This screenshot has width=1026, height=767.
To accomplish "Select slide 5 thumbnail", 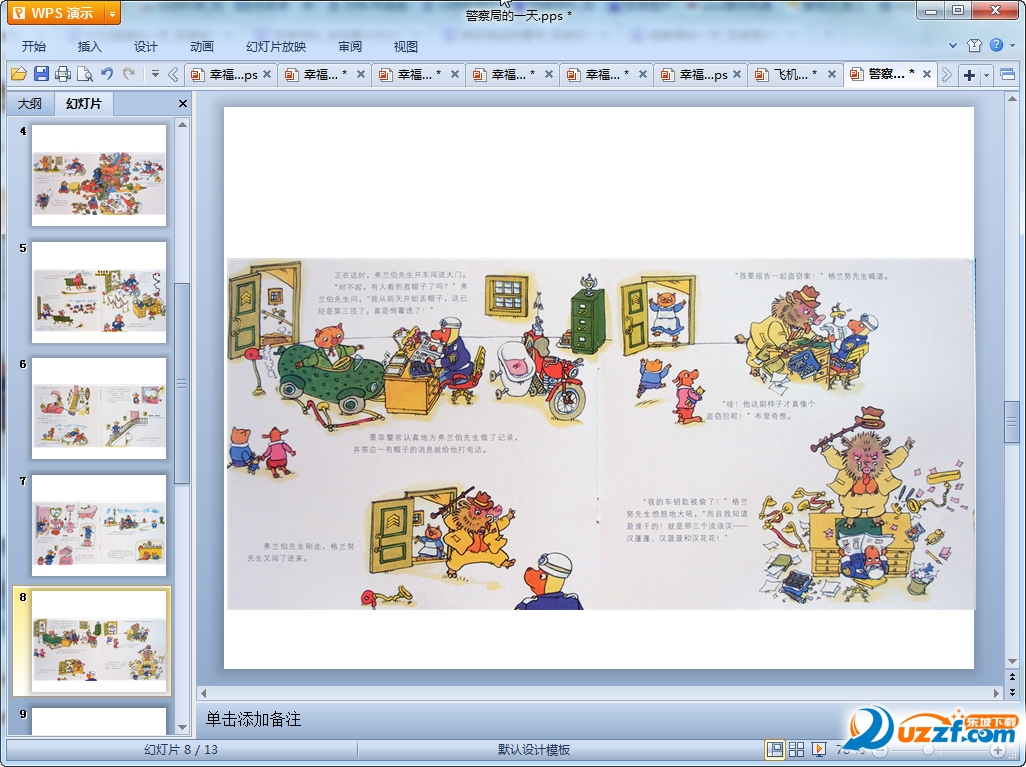I will pos(99,292).
